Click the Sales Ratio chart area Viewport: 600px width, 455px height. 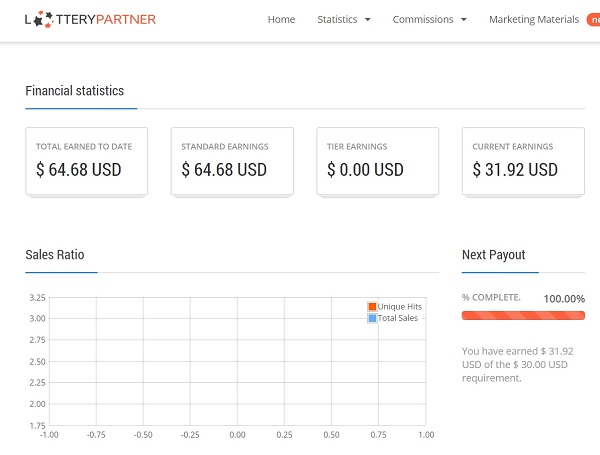point(238,361)
